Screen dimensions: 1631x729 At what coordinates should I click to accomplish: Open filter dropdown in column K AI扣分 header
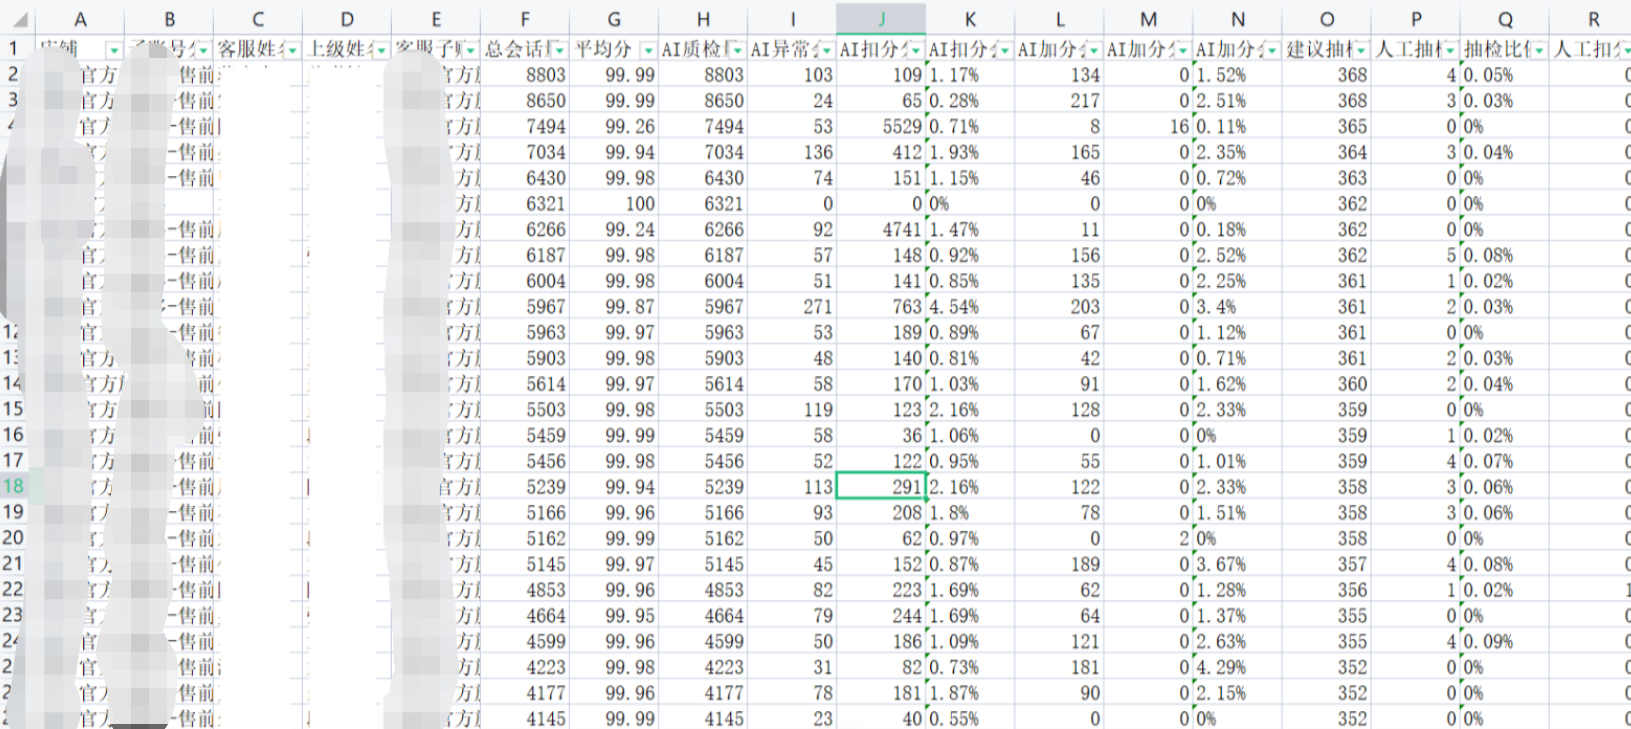[x=1004, y=50]
